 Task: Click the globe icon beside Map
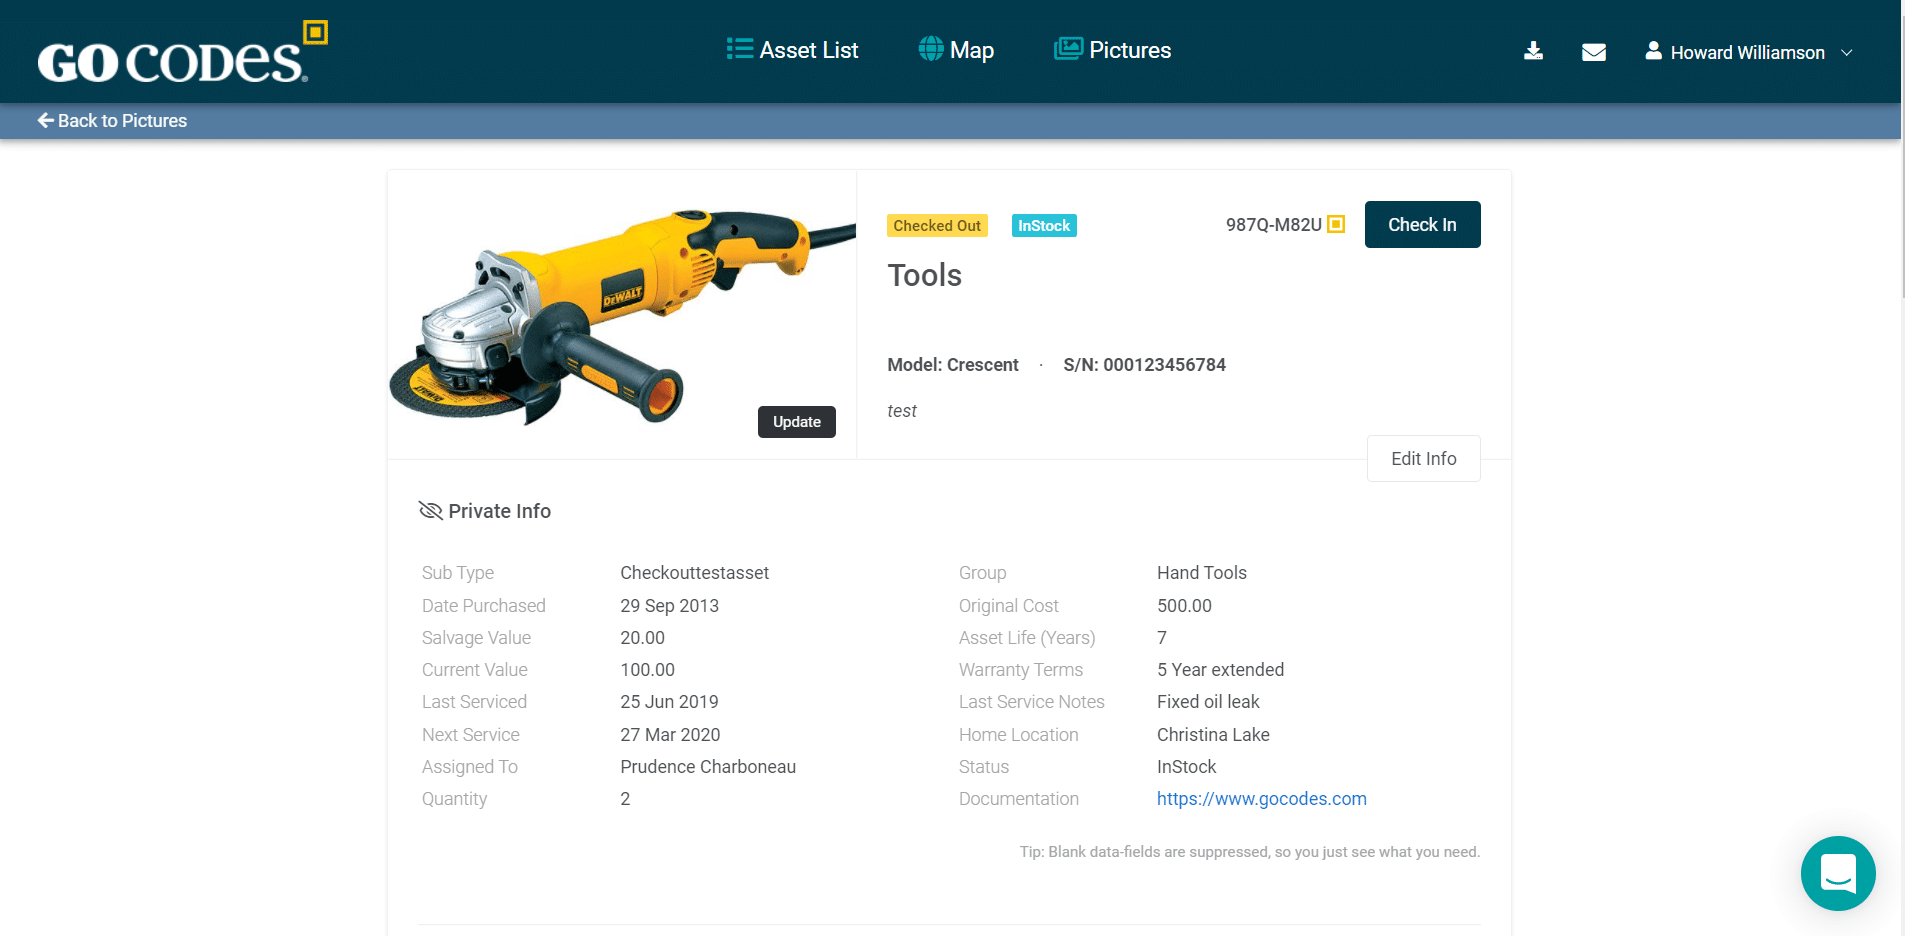pyautogui.click(x=930, y=49)
